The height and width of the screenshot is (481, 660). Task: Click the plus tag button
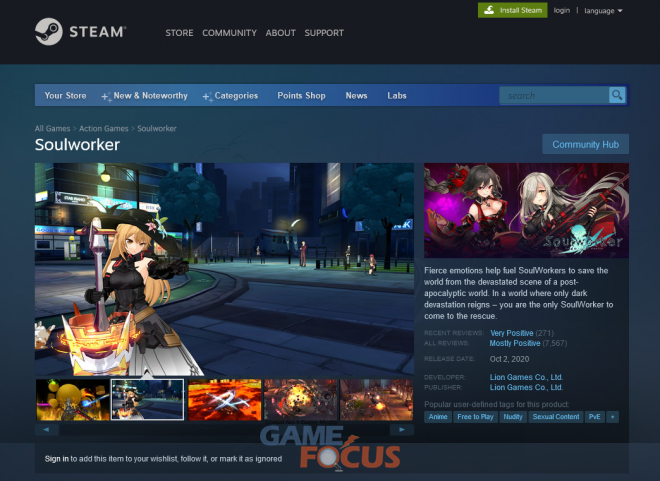(x=612, y=417)
